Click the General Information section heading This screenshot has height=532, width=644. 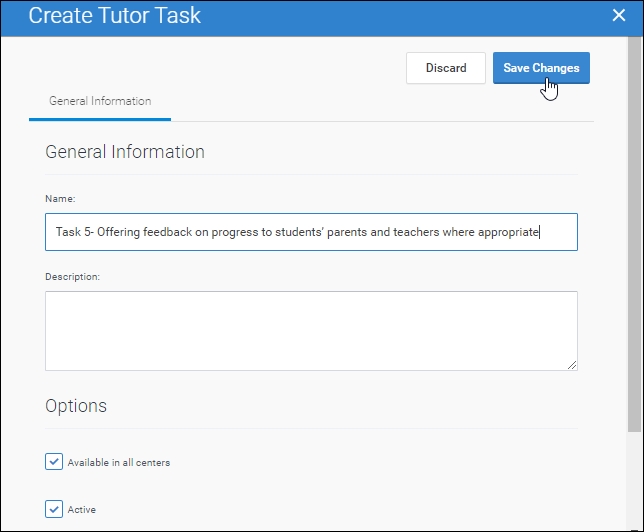click(x=125, y=152)
